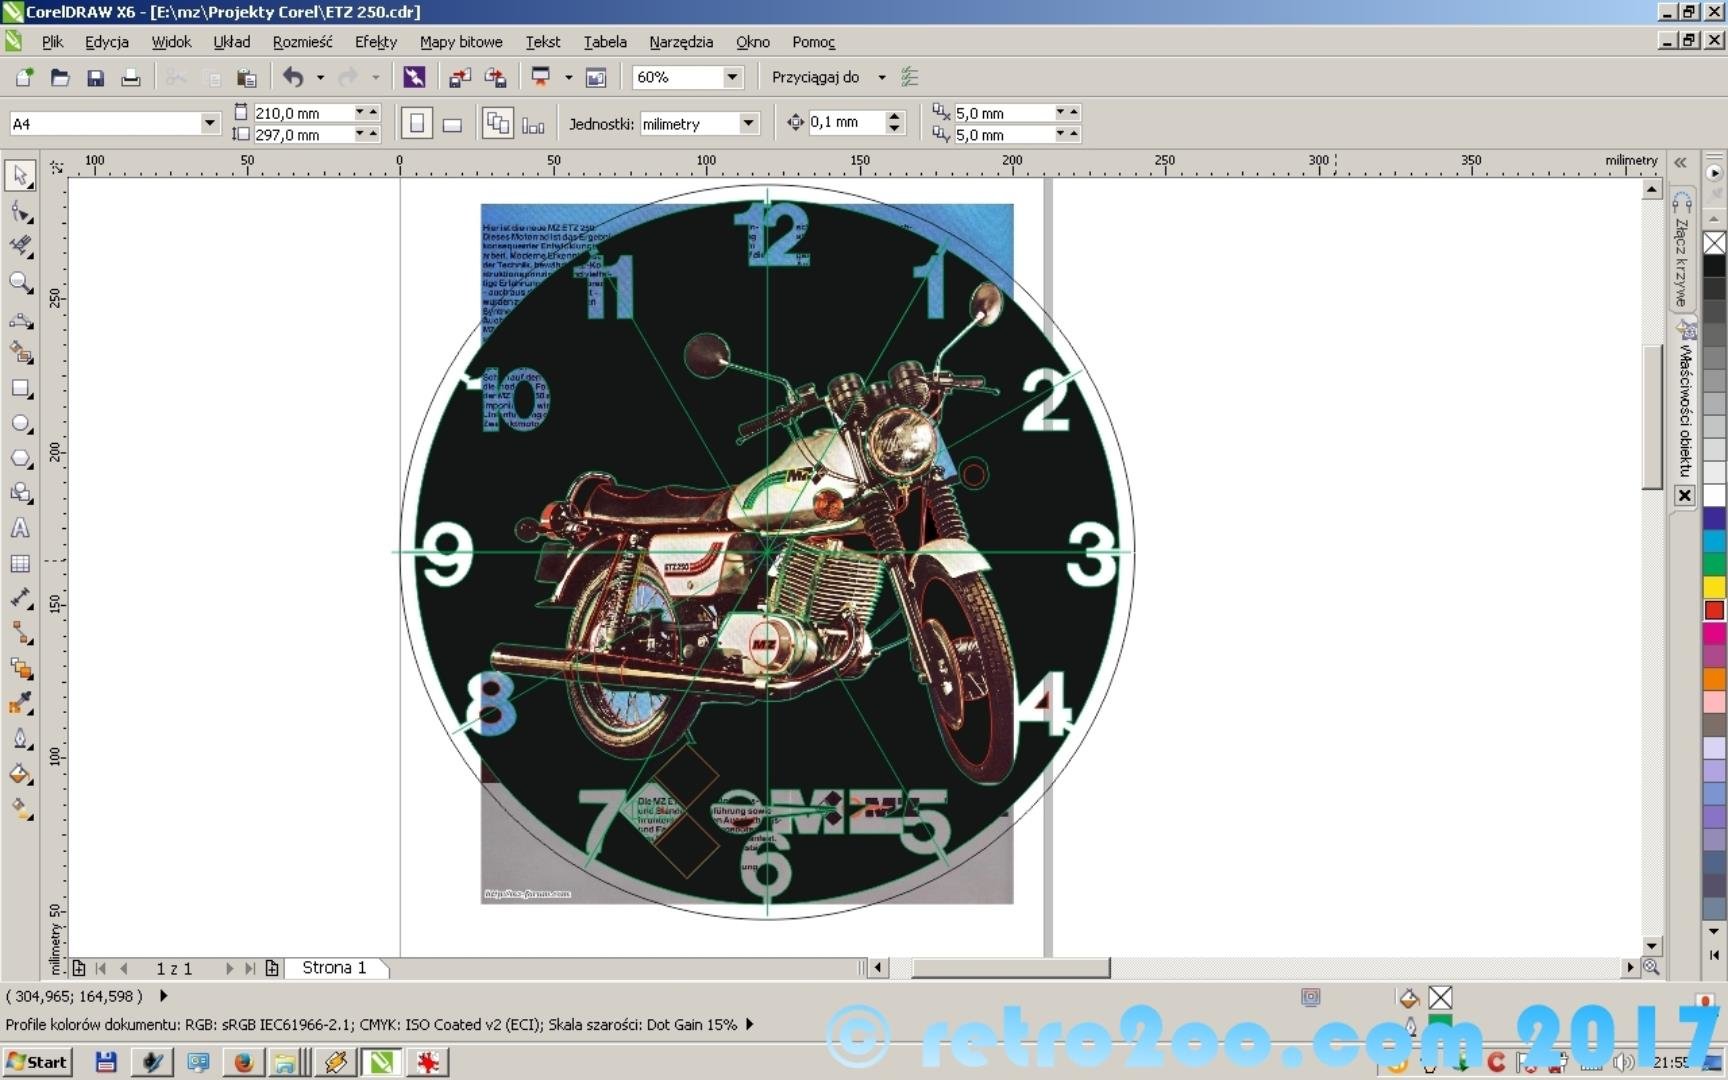This screenshot has height=1080, width=1728.
Task: Toggle apply layout to all pages
Action: (497, 123)
